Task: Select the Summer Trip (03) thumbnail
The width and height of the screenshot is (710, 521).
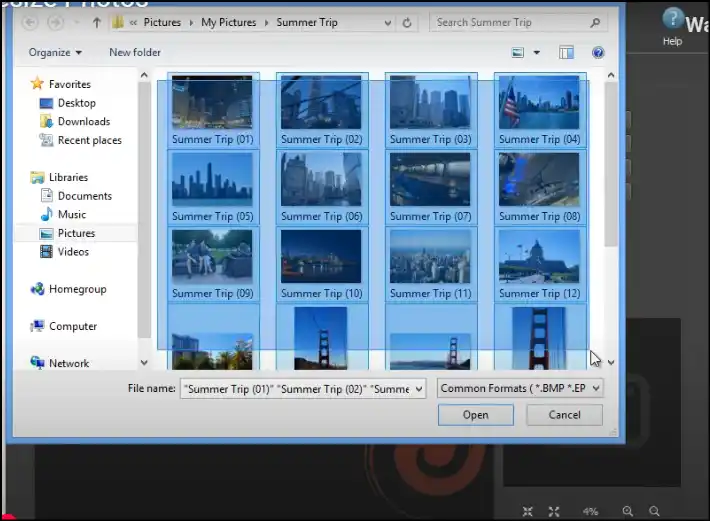Action: [431, 110]
